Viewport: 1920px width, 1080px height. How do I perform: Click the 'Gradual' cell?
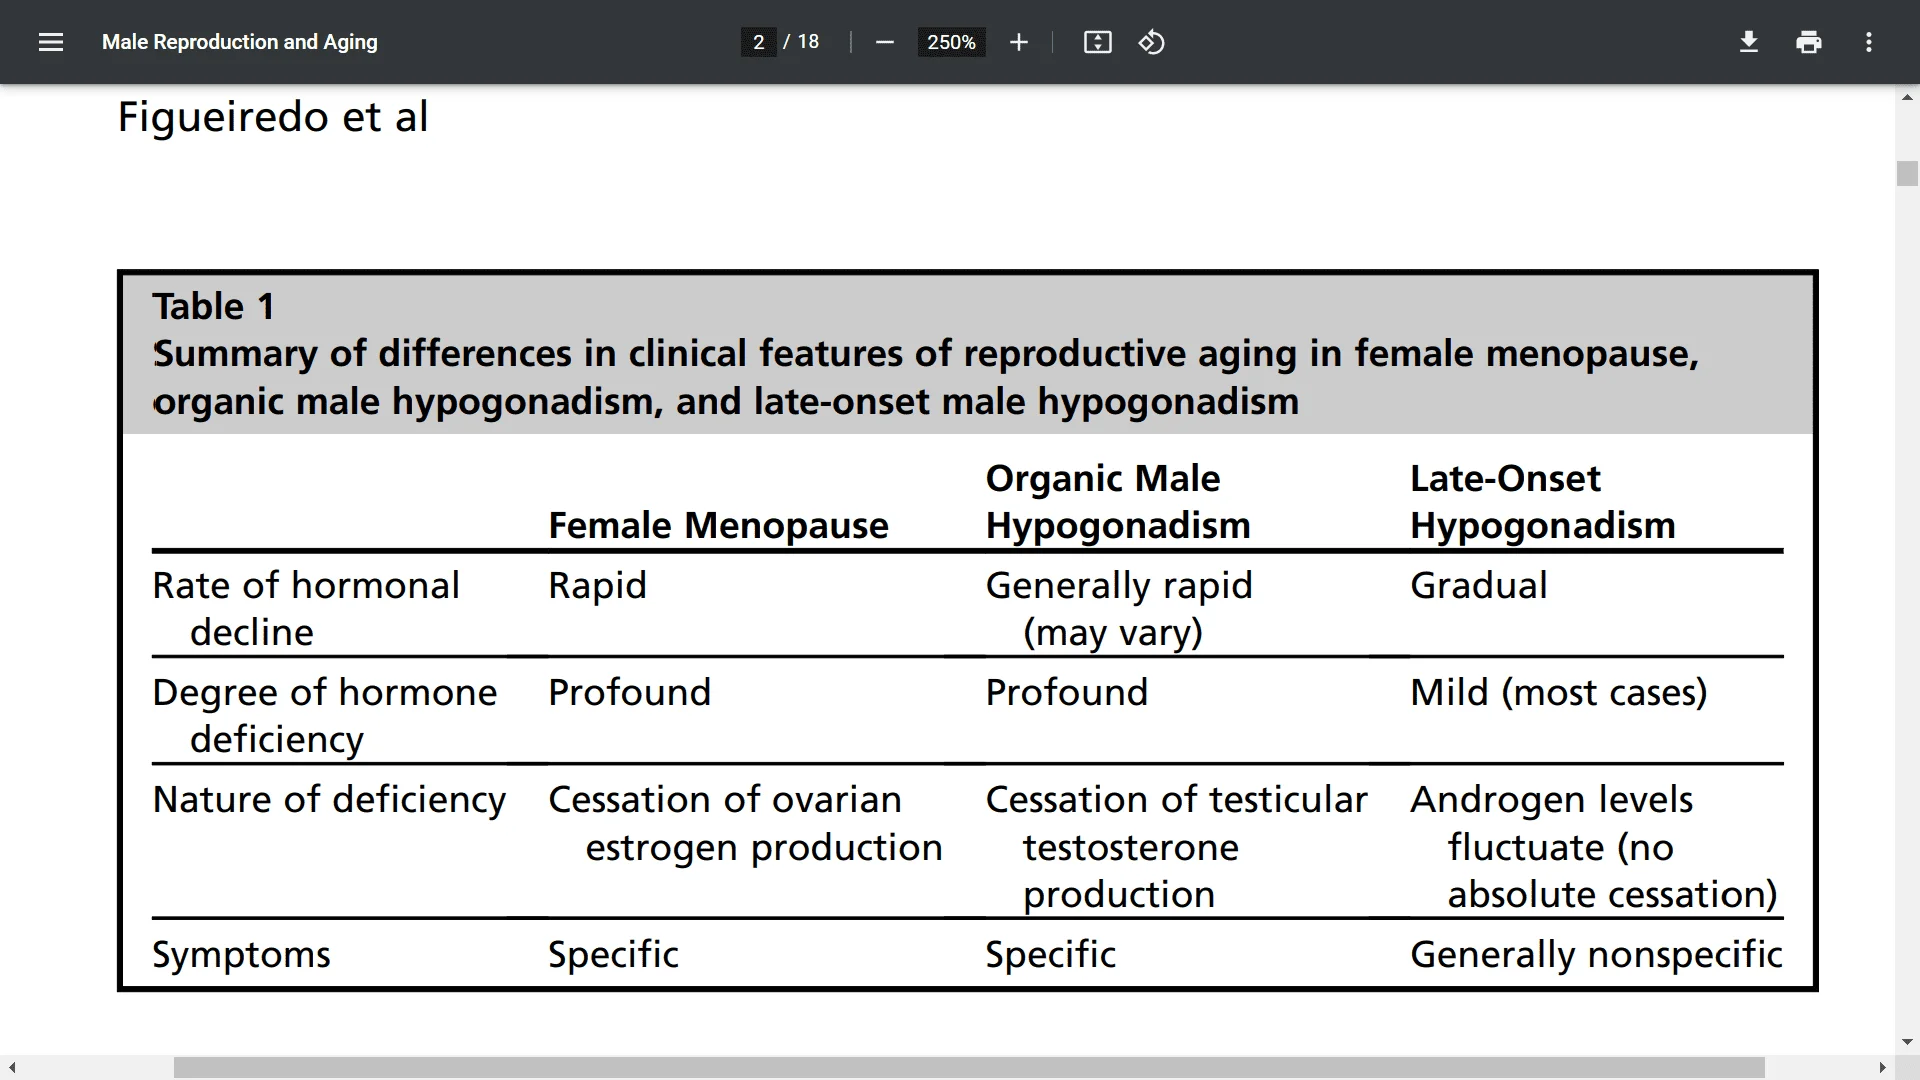(x=1479, y=585)
